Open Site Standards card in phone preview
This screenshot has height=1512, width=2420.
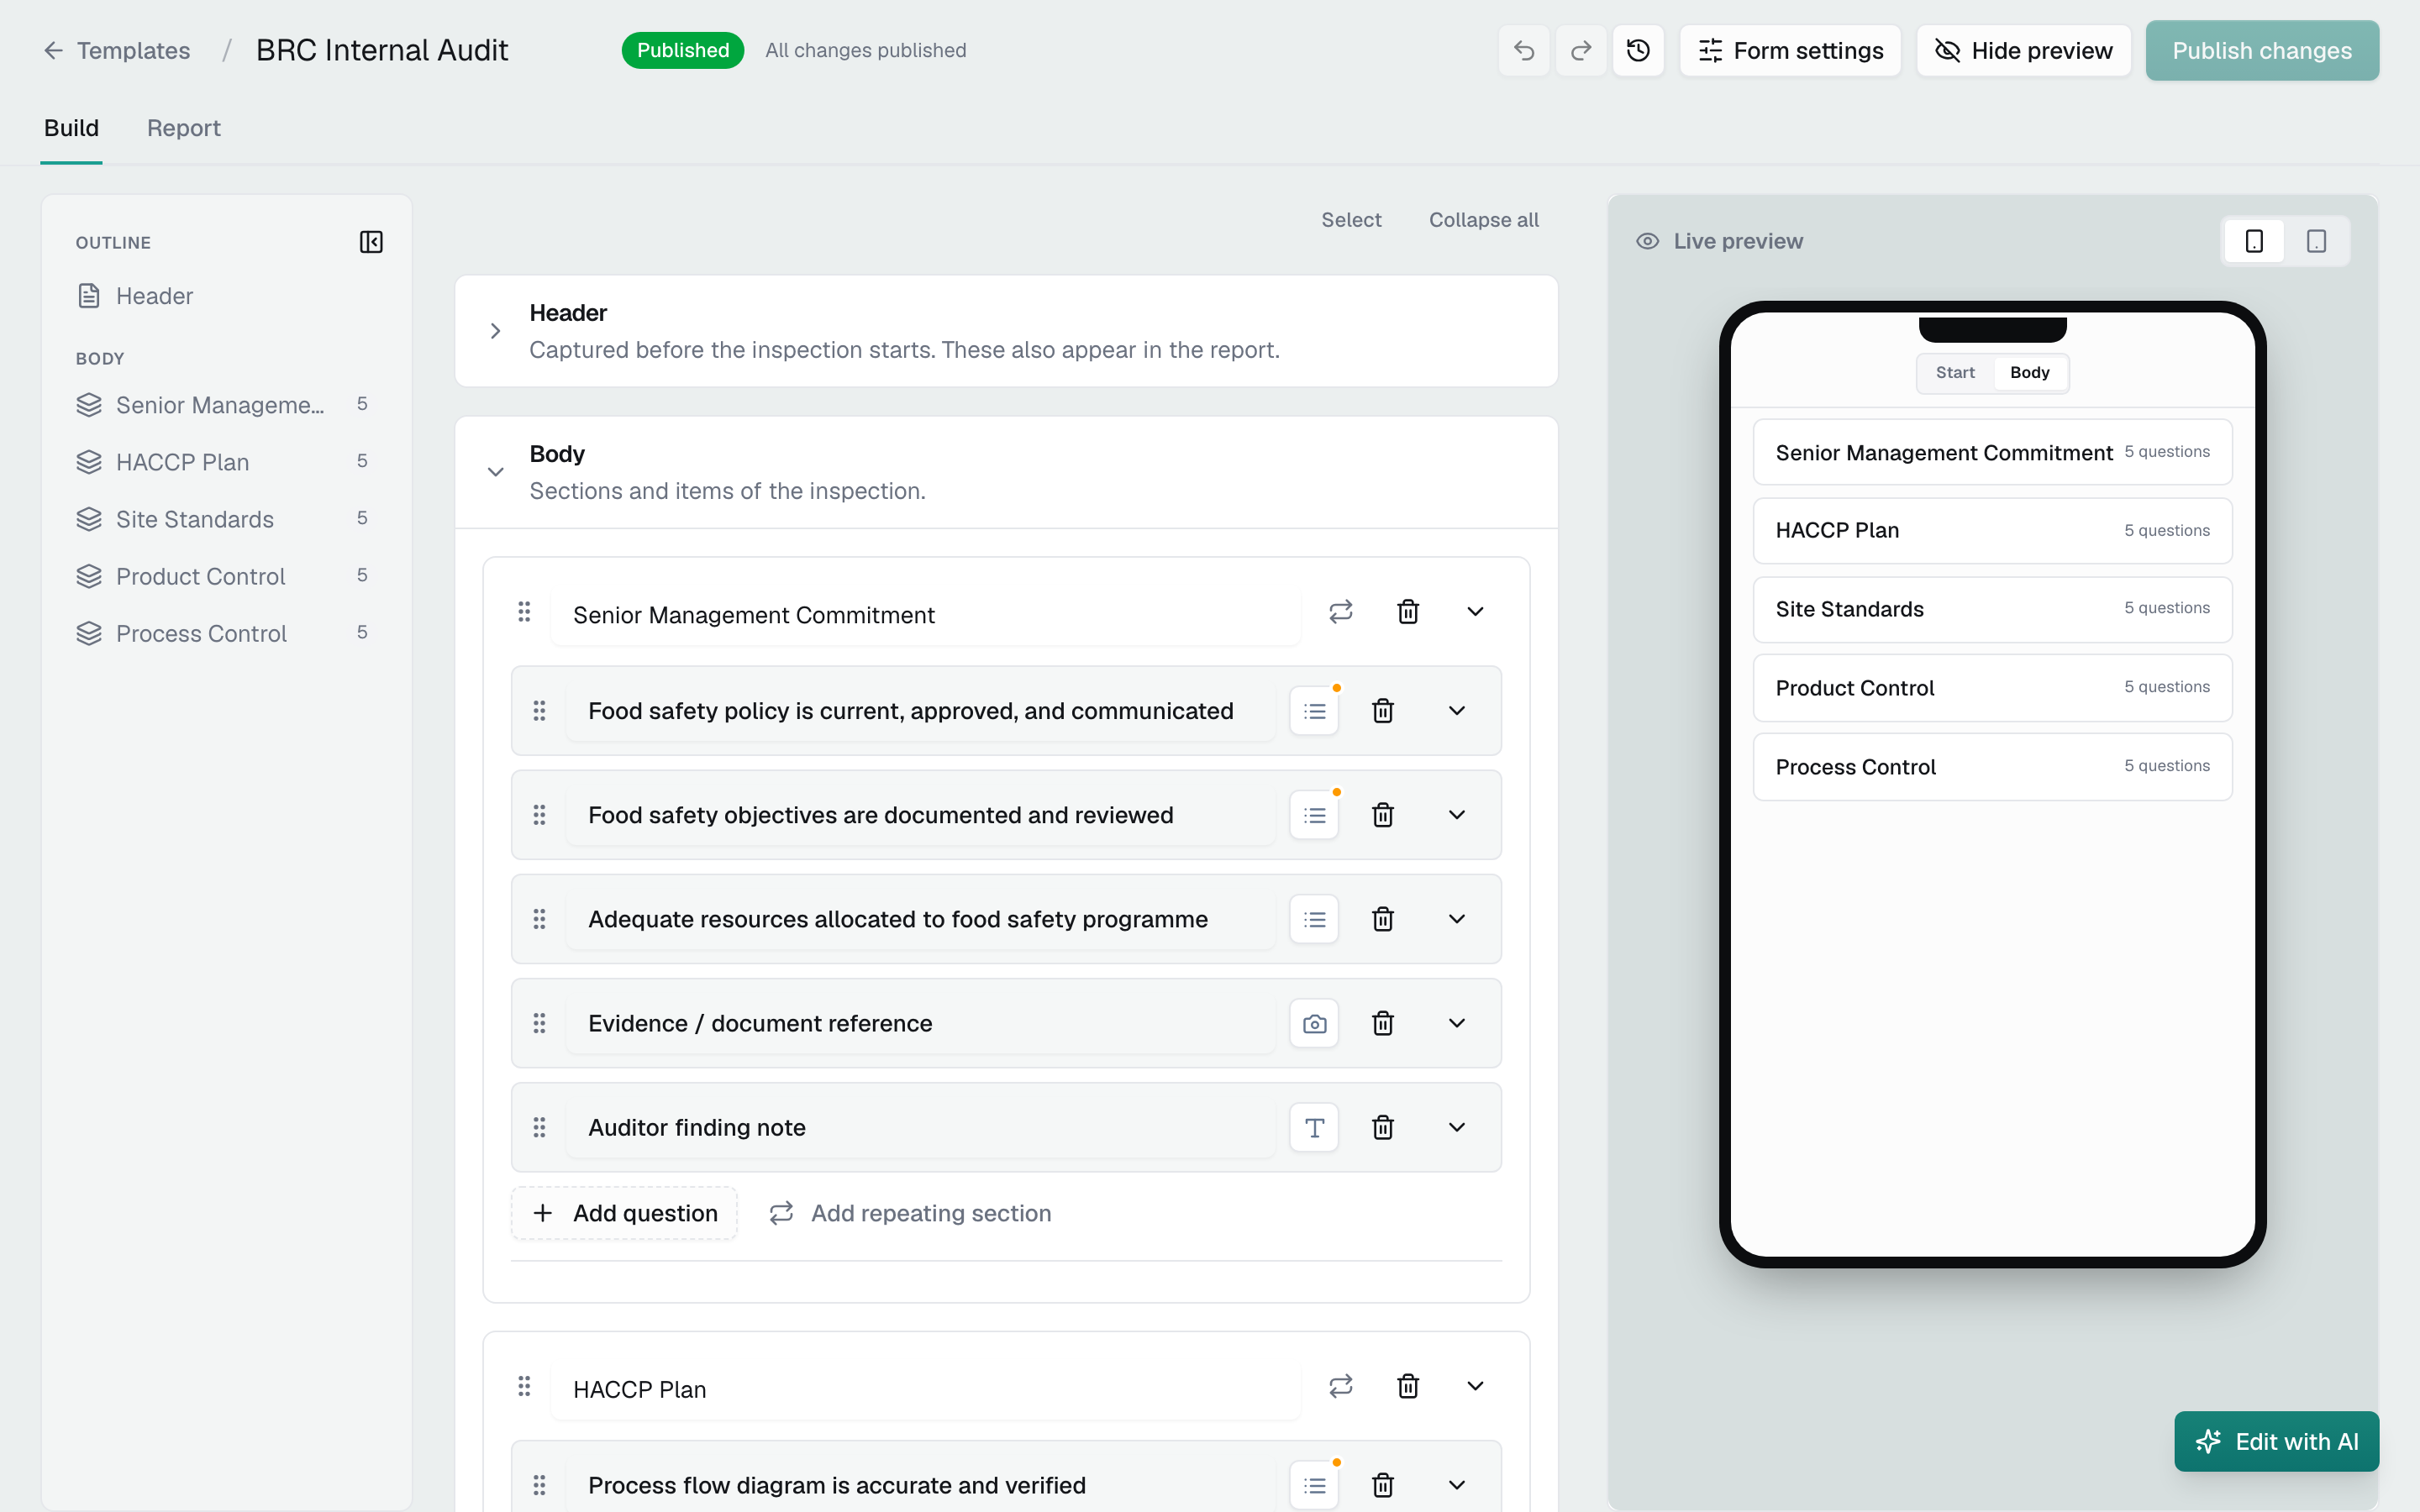tap(1992, 609)
